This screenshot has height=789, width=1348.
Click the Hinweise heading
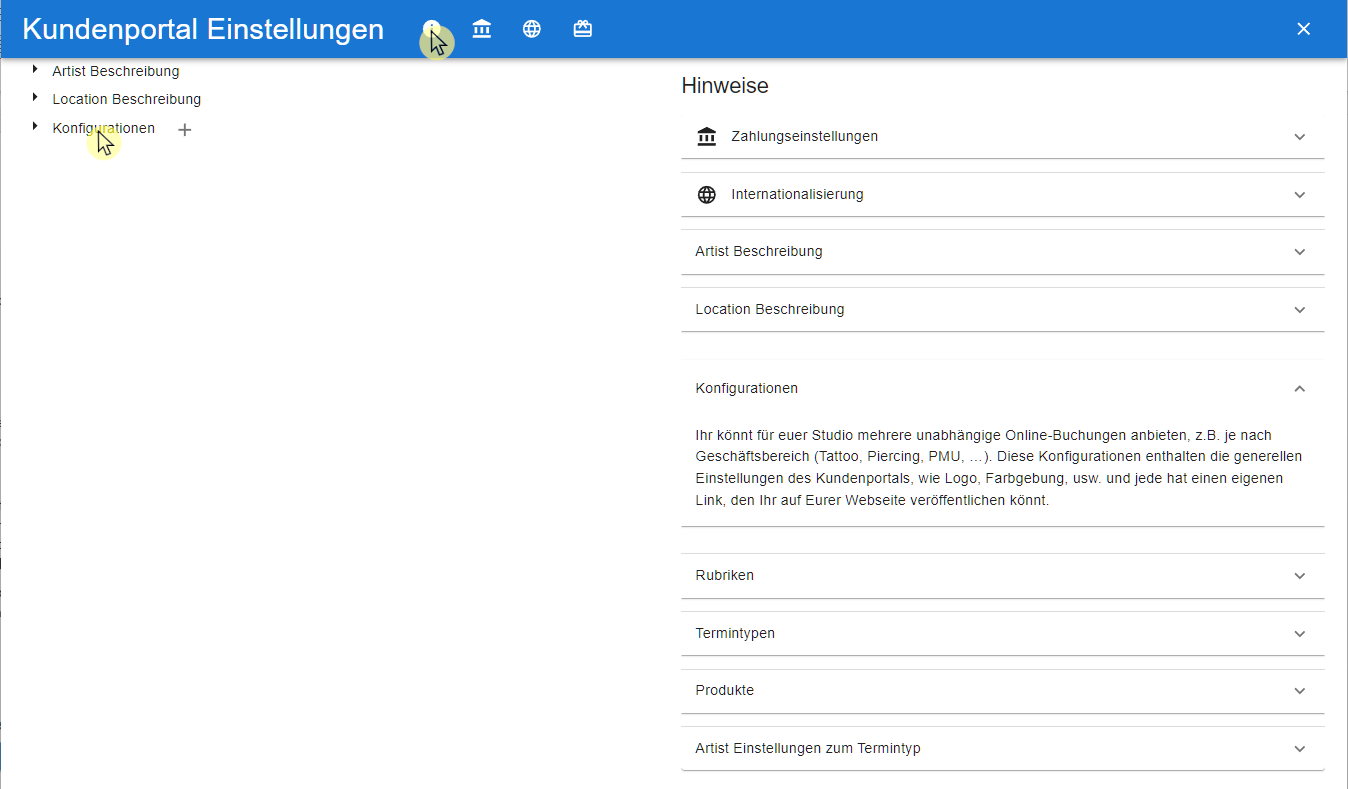tap(725, 86)
